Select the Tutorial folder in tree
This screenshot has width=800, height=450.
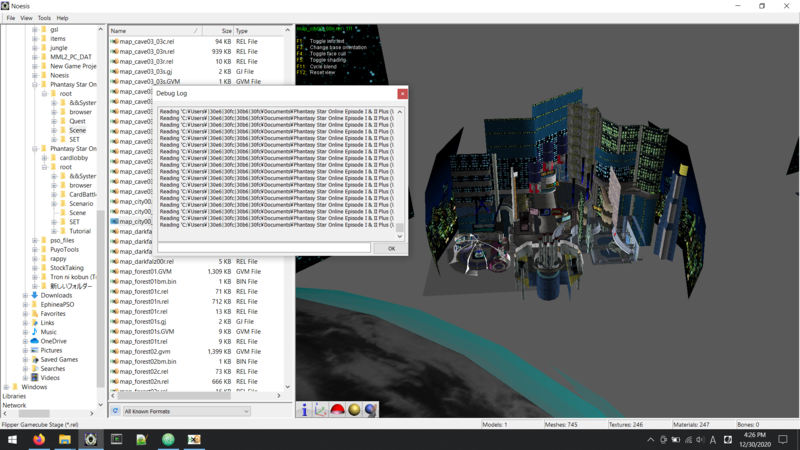coord(80,231)
